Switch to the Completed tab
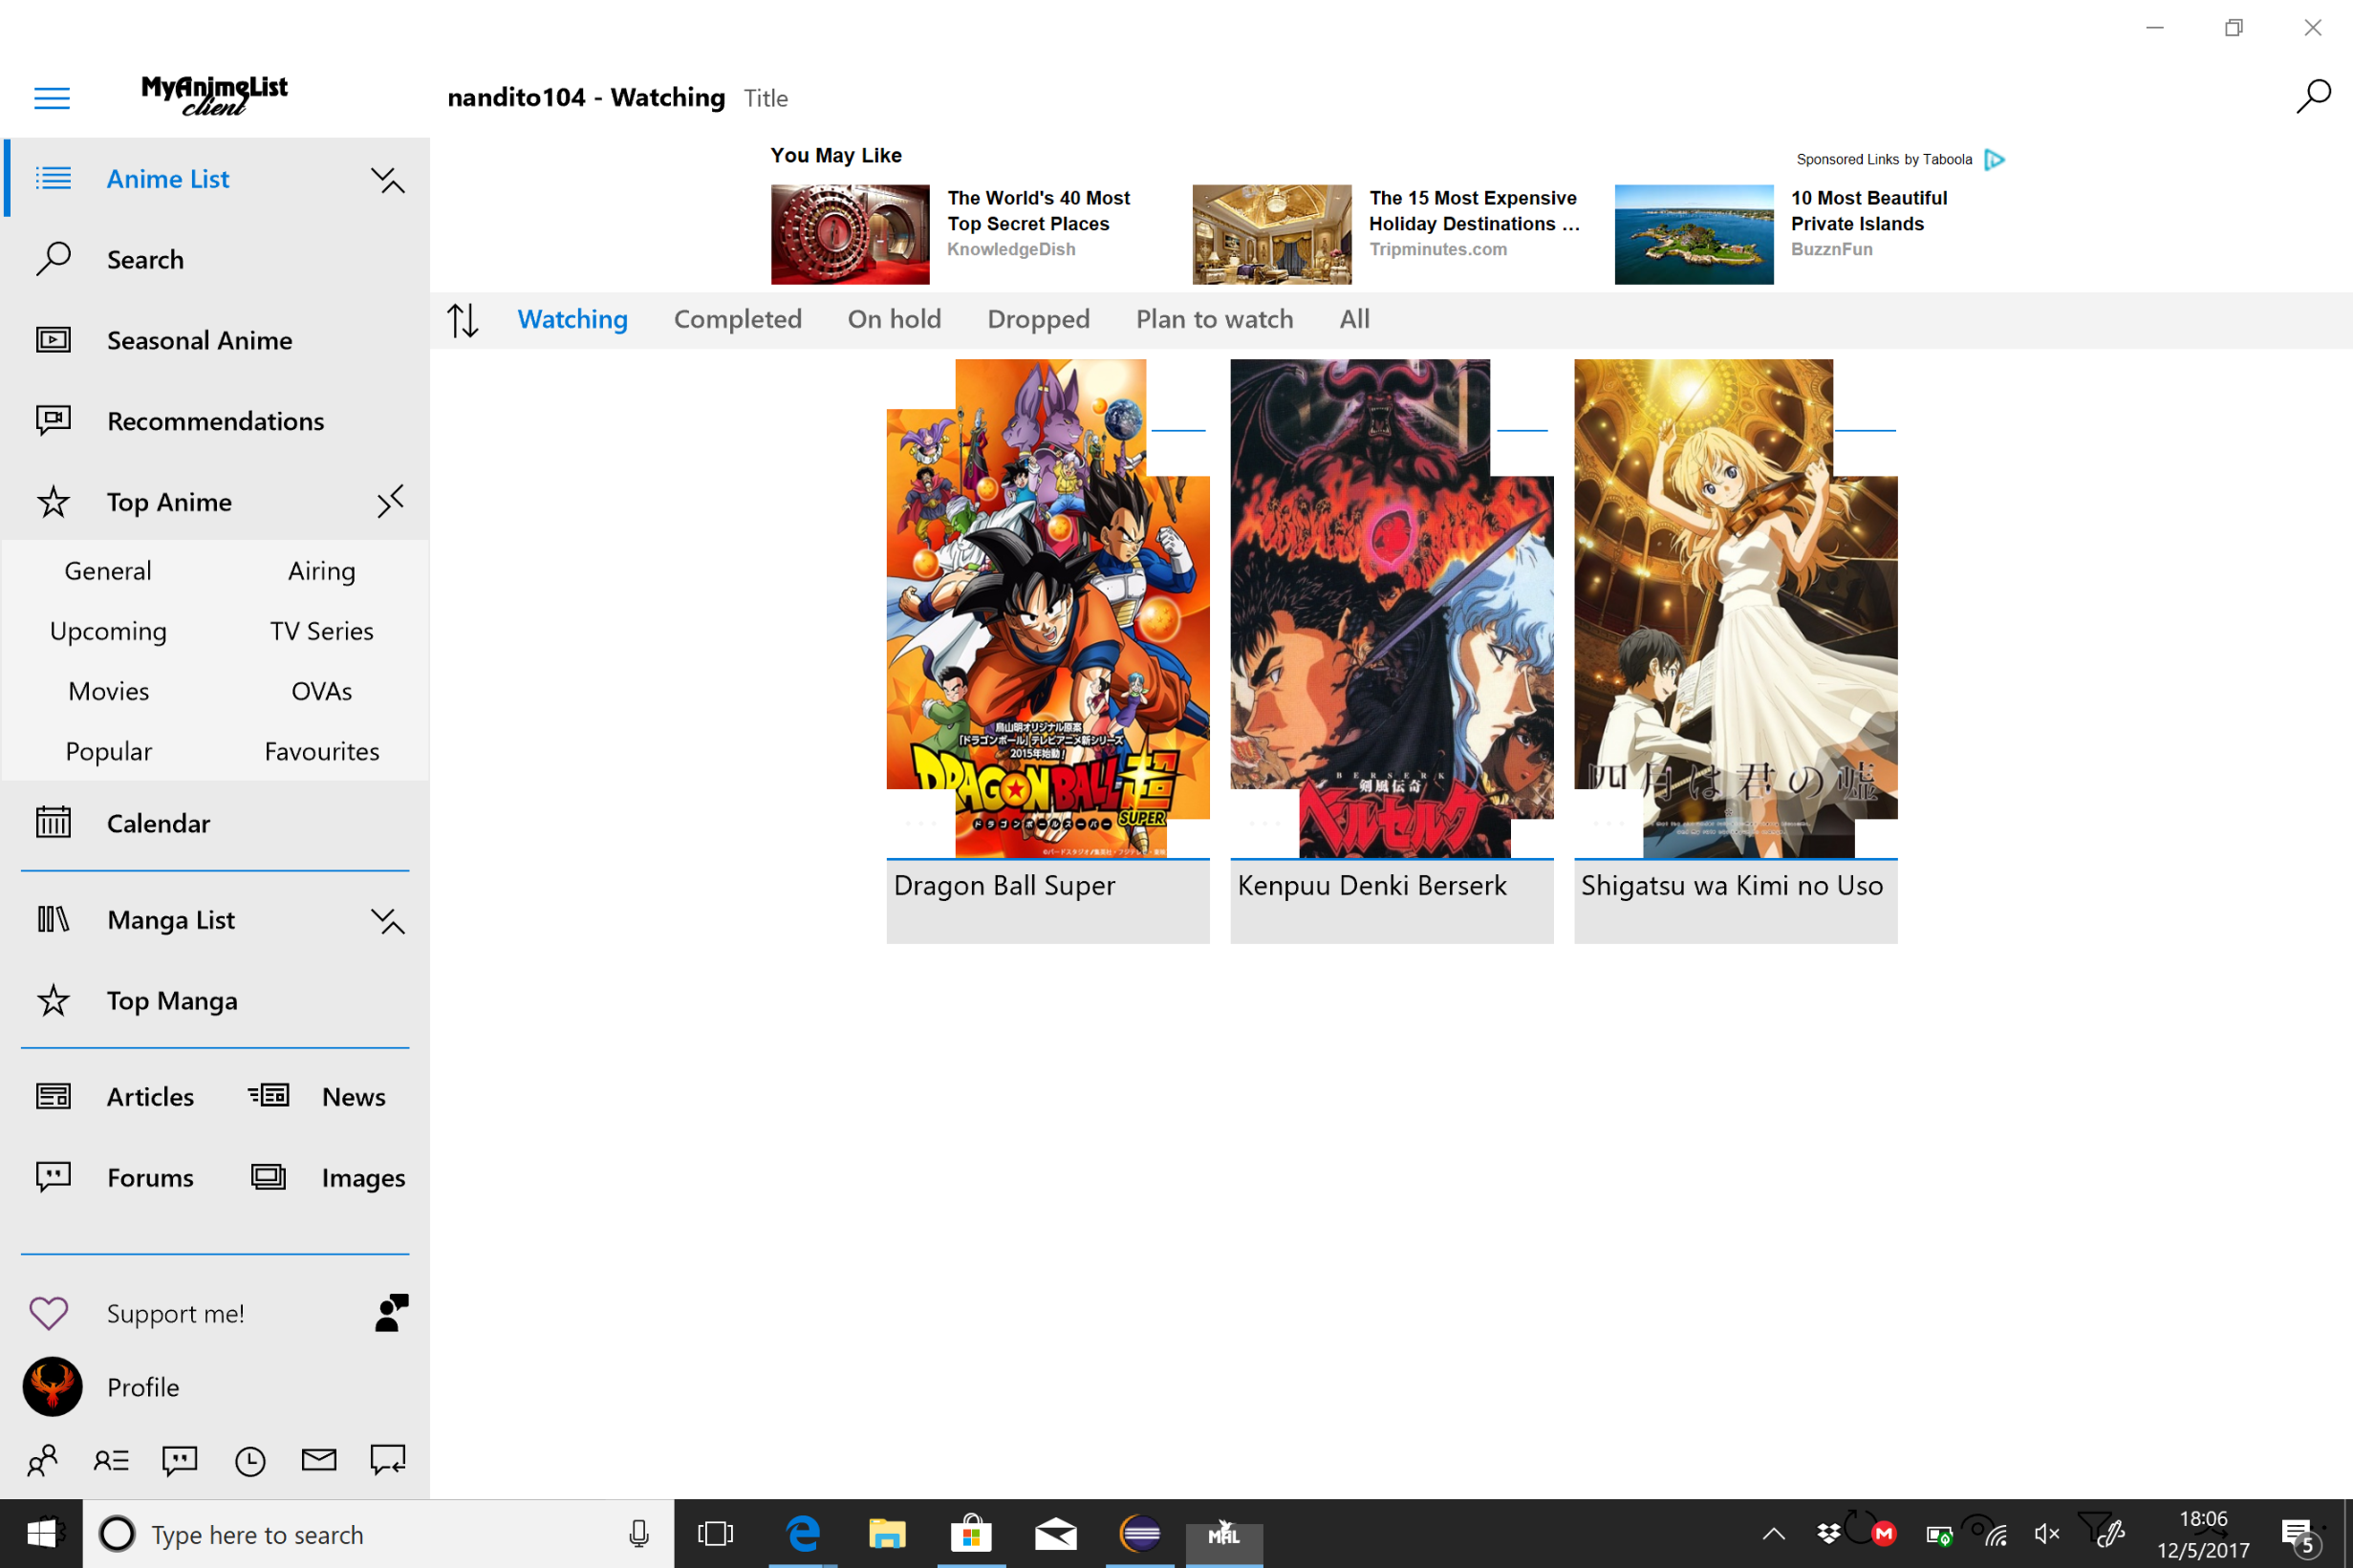This screenshot has height=1568, width=2353. pos(738,319)
